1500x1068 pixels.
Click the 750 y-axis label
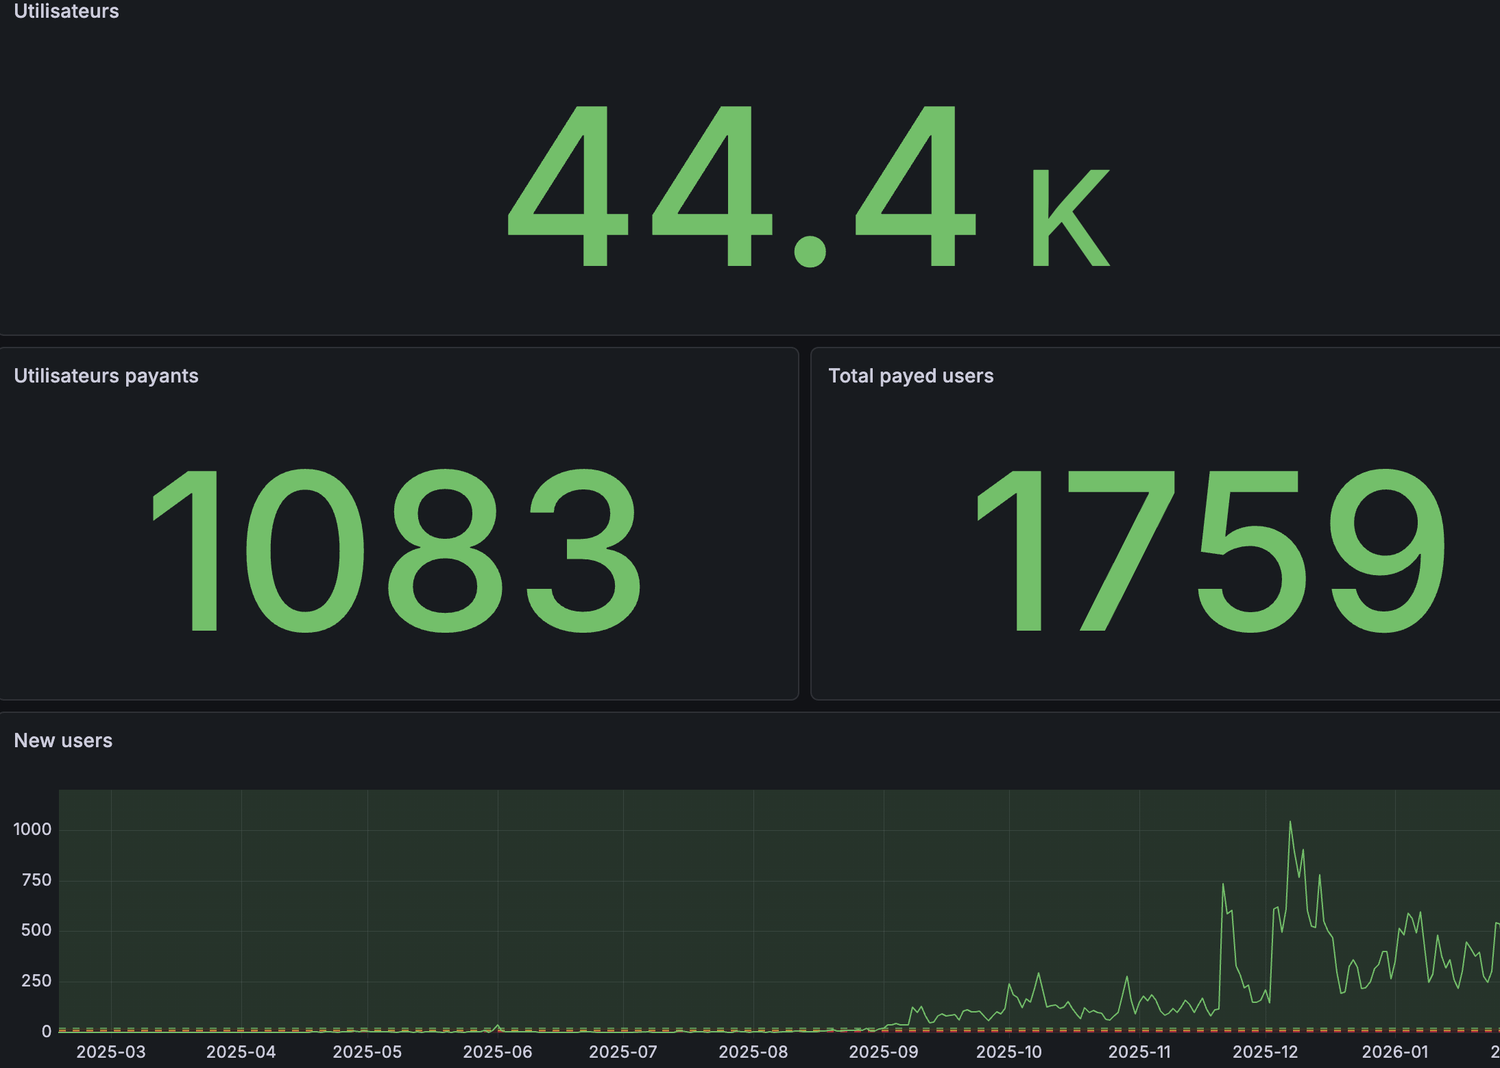tap(36, 880)
